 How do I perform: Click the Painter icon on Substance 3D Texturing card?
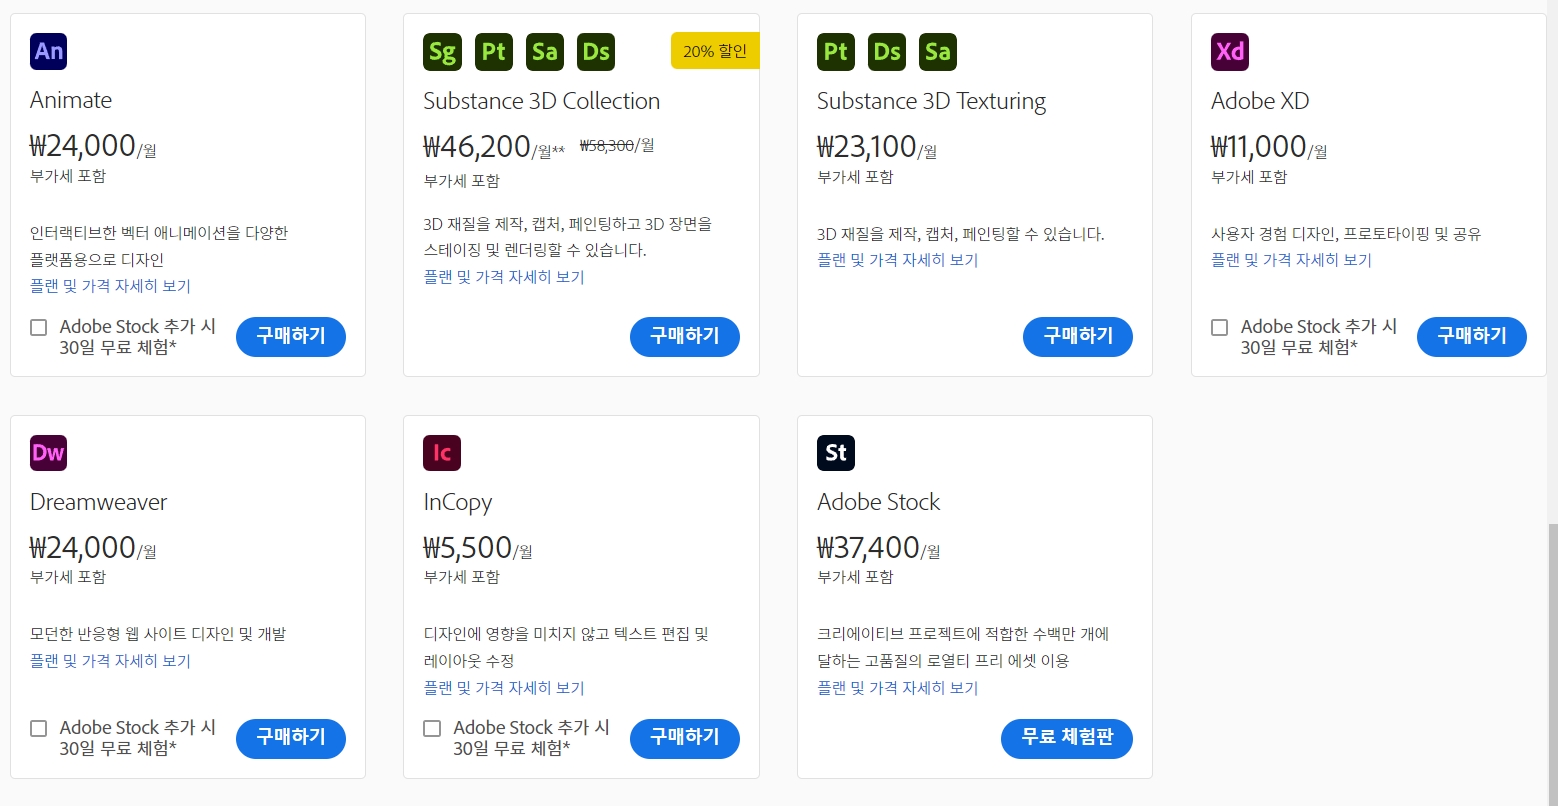835,51
